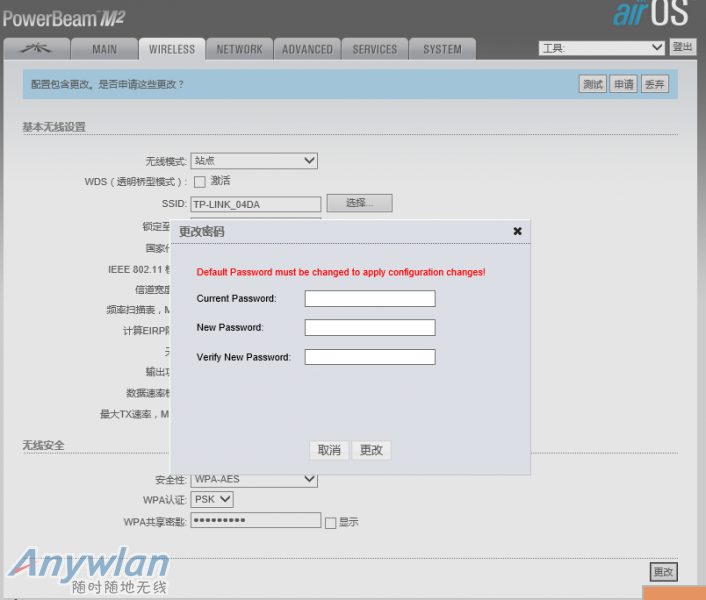Click the 申请 apply button
The width and height of the screenshot is (706, 600).
coord(624,84)
